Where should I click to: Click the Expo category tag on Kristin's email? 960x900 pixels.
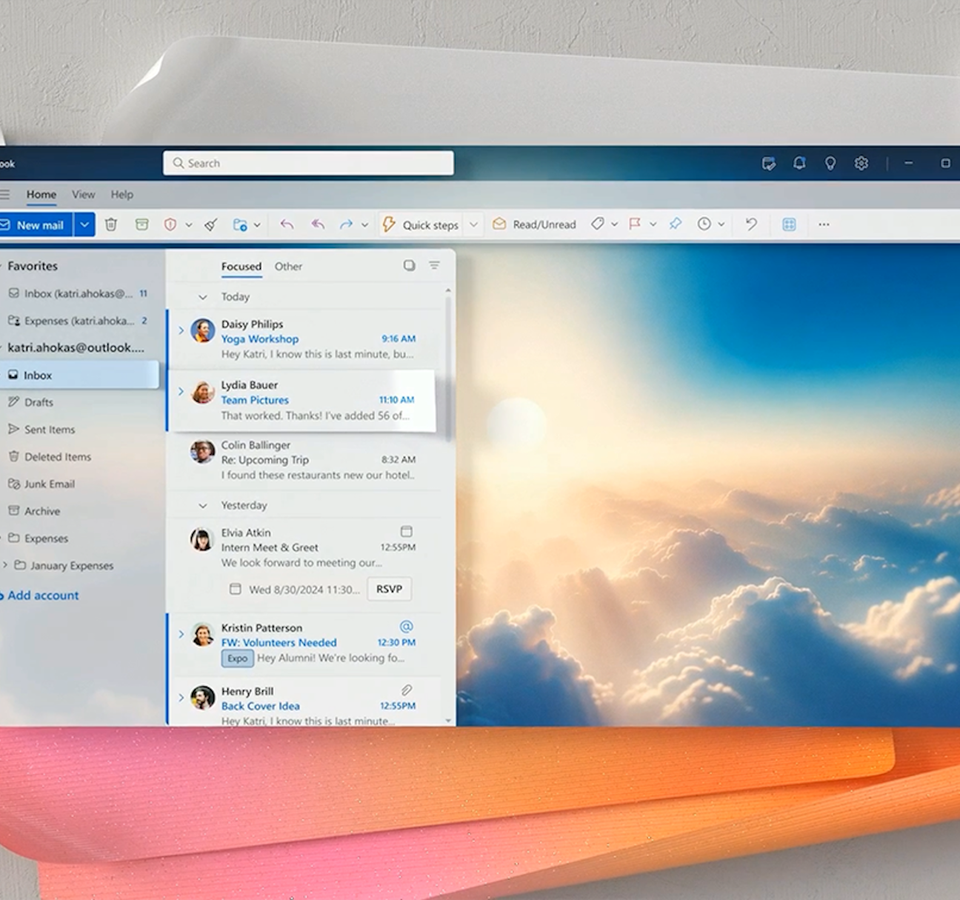(x=238, y=658)
